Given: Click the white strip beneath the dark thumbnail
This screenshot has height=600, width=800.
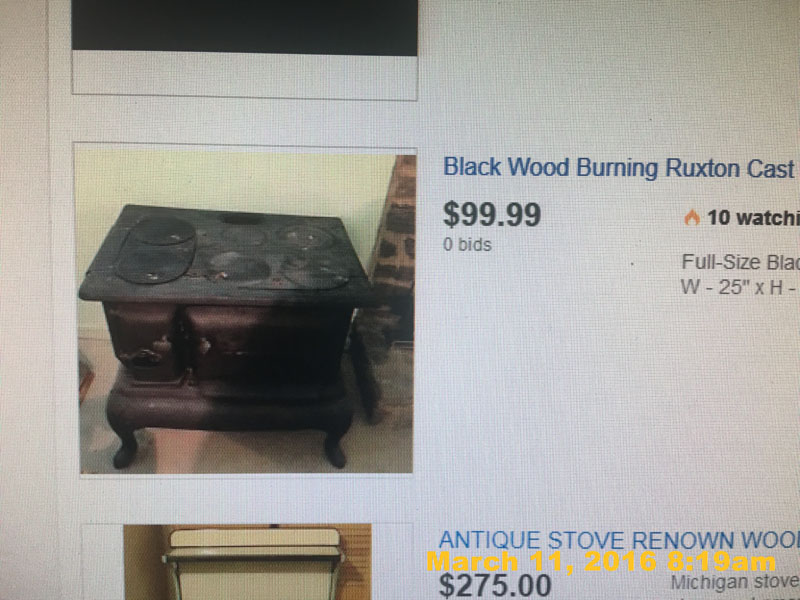Looking at the screenshot, I should [245, 74].
